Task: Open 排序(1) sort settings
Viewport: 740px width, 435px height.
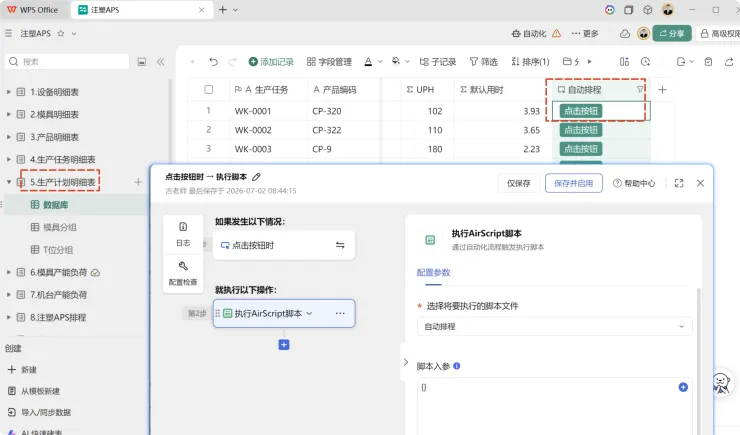Action: click(x=530, y=62)
